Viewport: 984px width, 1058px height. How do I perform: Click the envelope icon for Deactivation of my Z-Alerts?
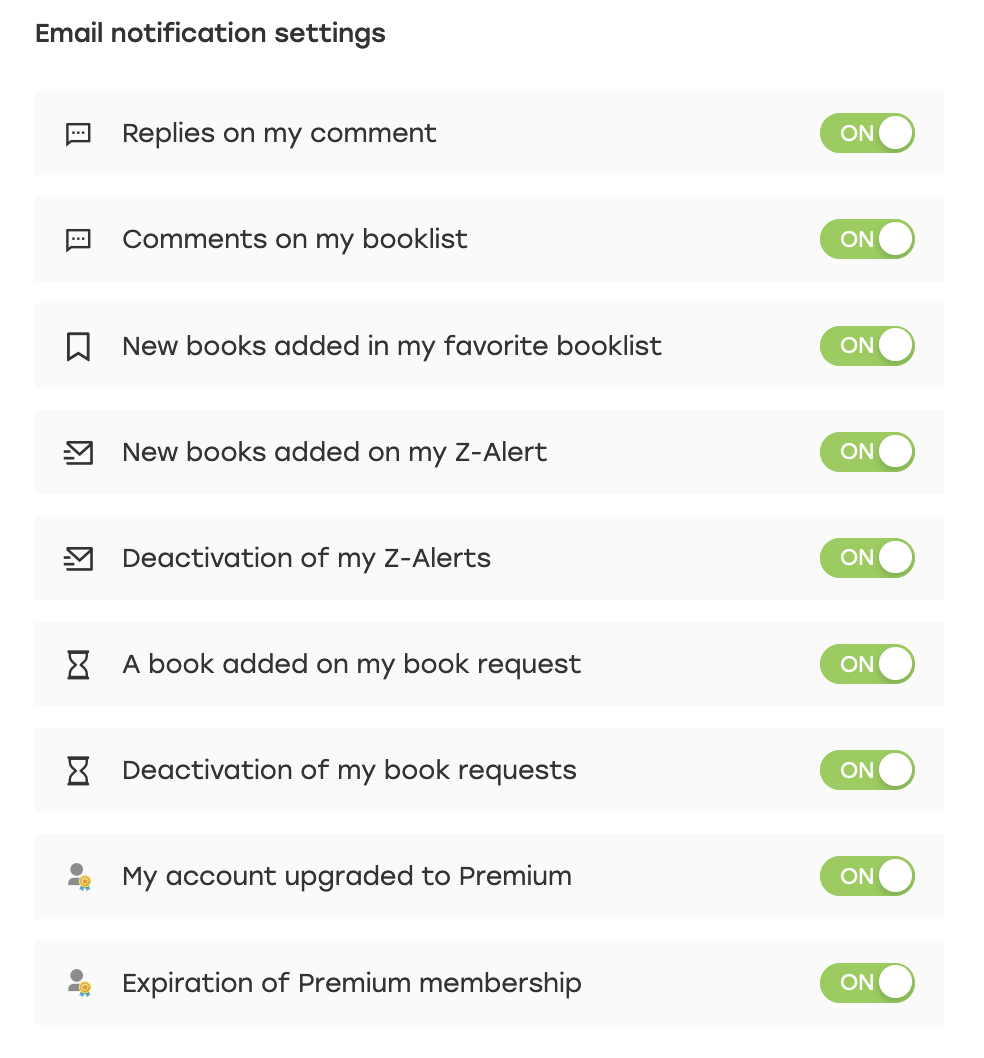(x=78, y=558)
